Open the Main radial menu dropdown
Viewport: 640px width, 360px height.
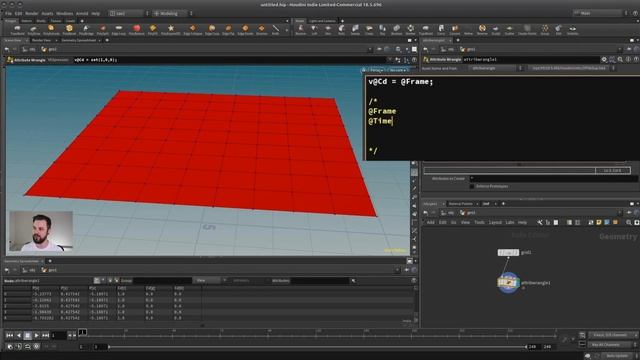[600, 13]
